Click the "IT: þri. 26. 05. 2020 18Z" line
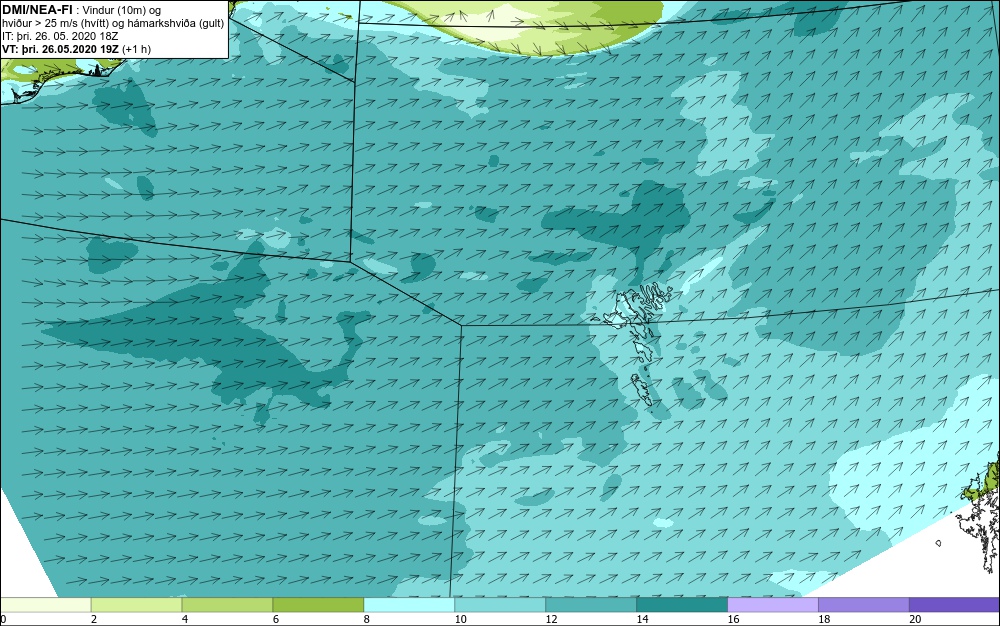 coord(60,36)
